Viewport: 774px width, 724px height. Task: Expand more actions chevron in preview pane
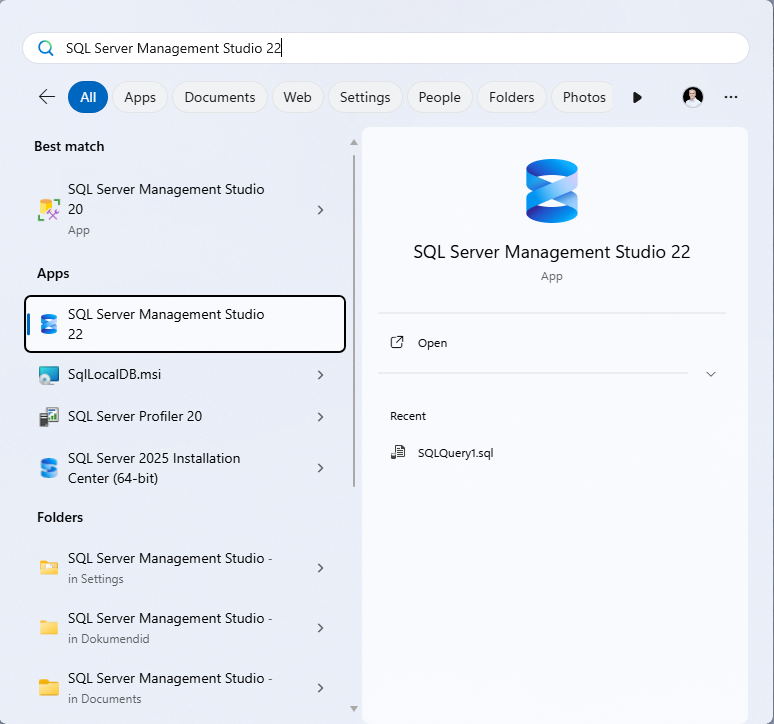(x=711, y=374)
